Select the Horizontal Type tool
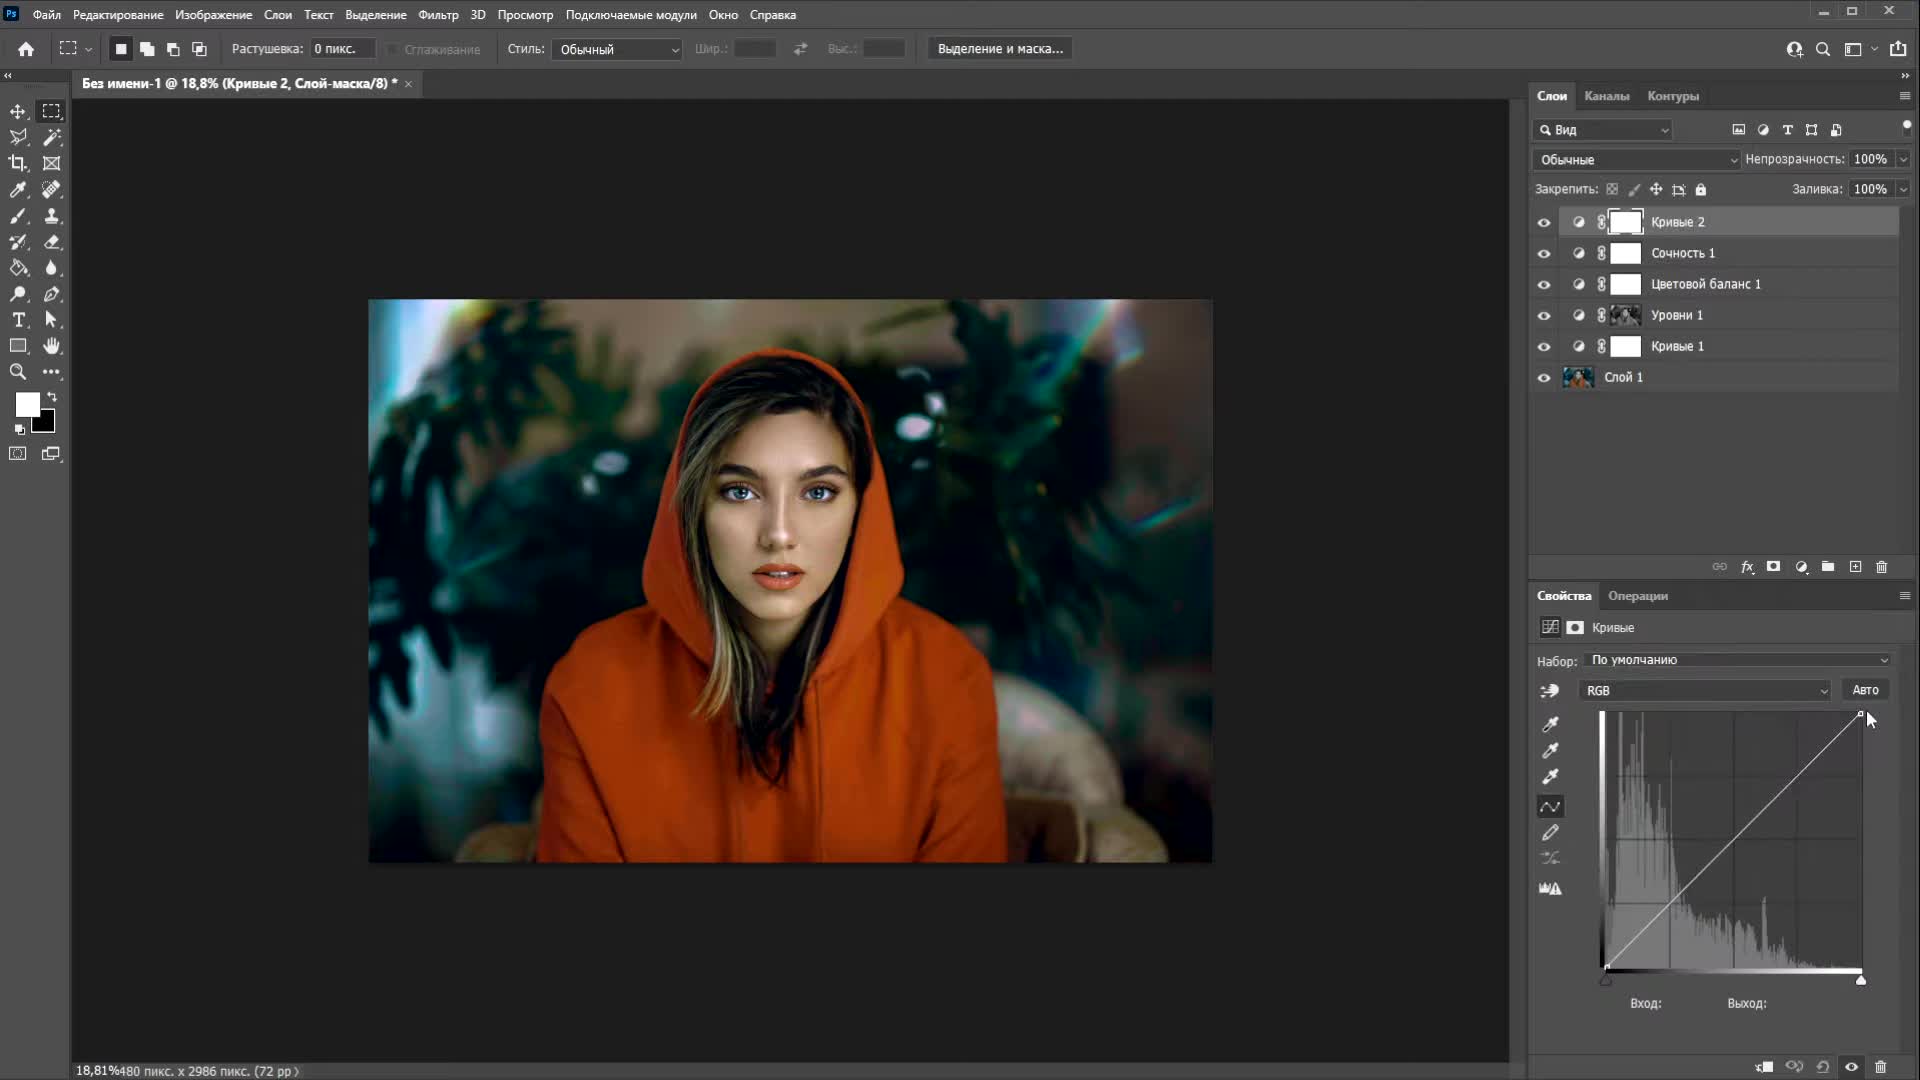 click(x=18, y=320)
